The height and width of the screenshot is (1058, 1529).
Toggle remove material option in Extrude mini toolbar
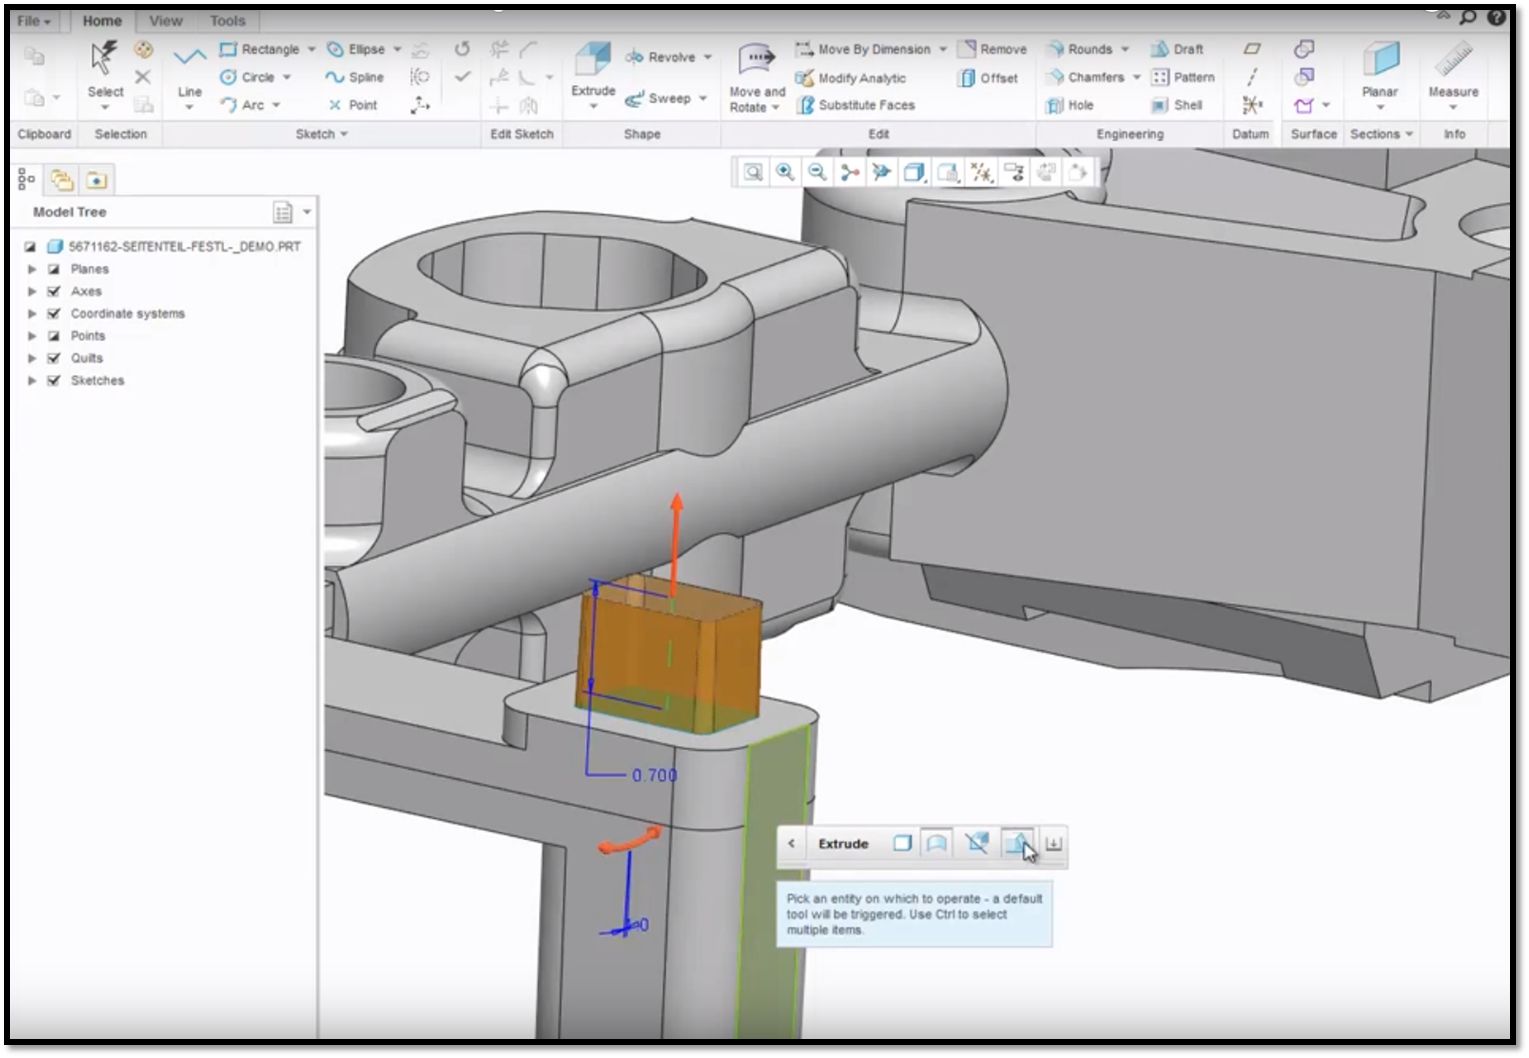[977, 843]
